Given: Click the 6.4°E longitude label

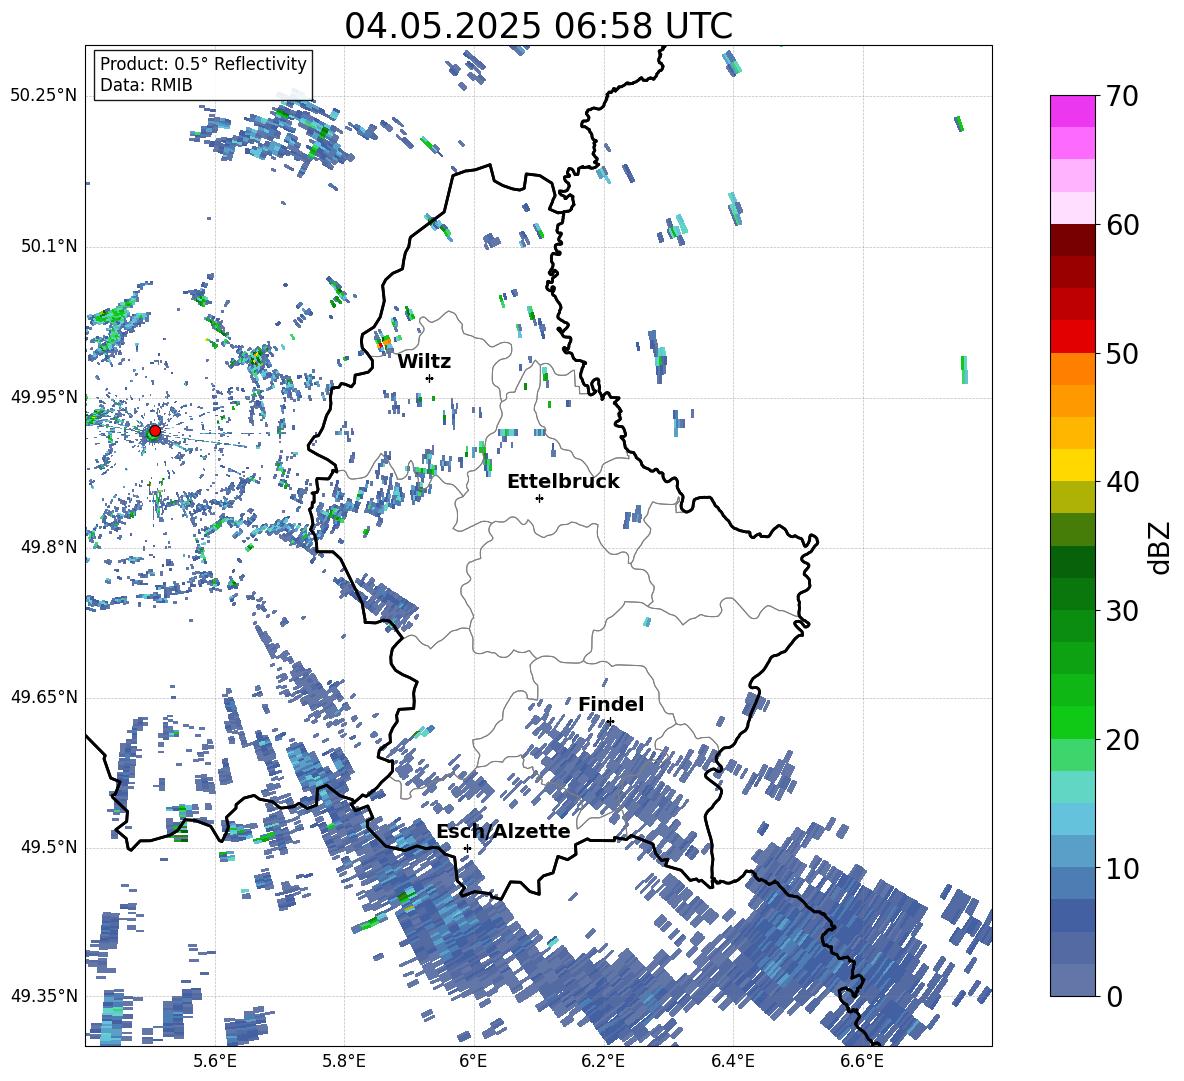Looking at the screenshot, I should pos(732,1061).
